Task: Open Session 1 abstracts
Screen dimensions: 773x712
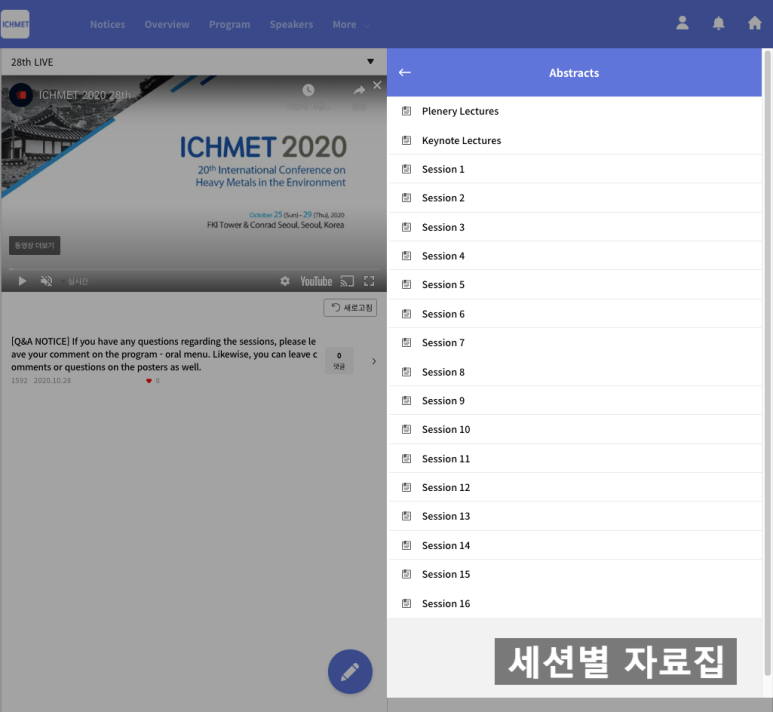Action: (575, 169)
